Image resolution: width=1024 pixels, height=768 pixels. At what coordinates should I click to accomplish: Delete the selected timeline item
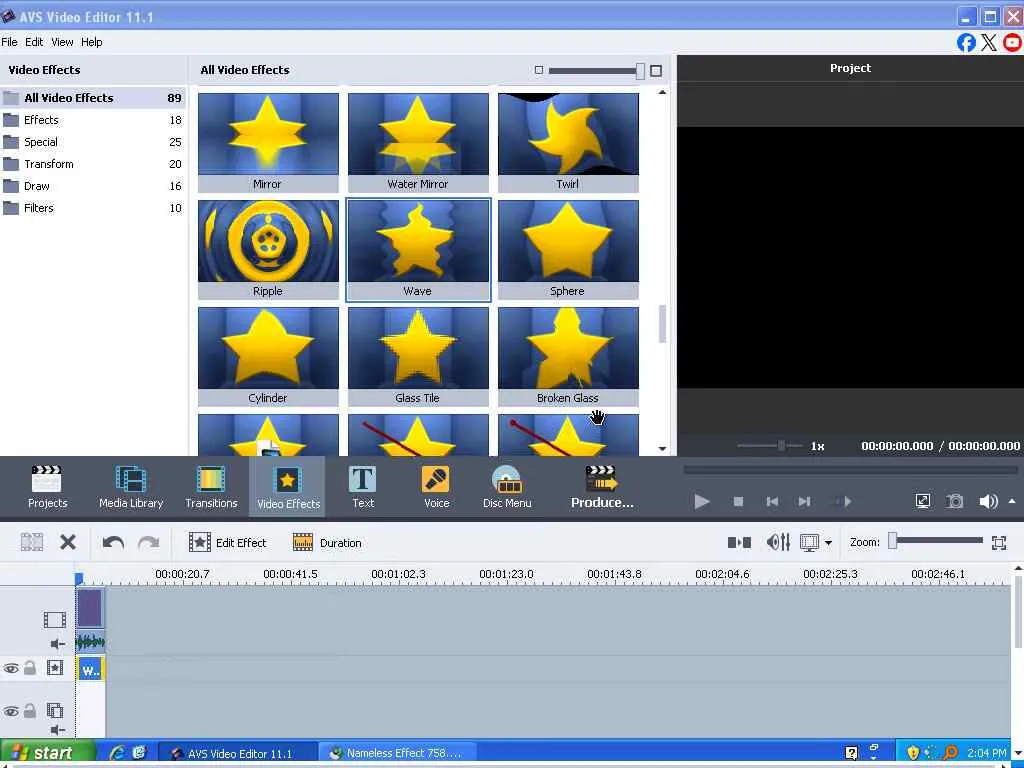[x=68, y=542]
